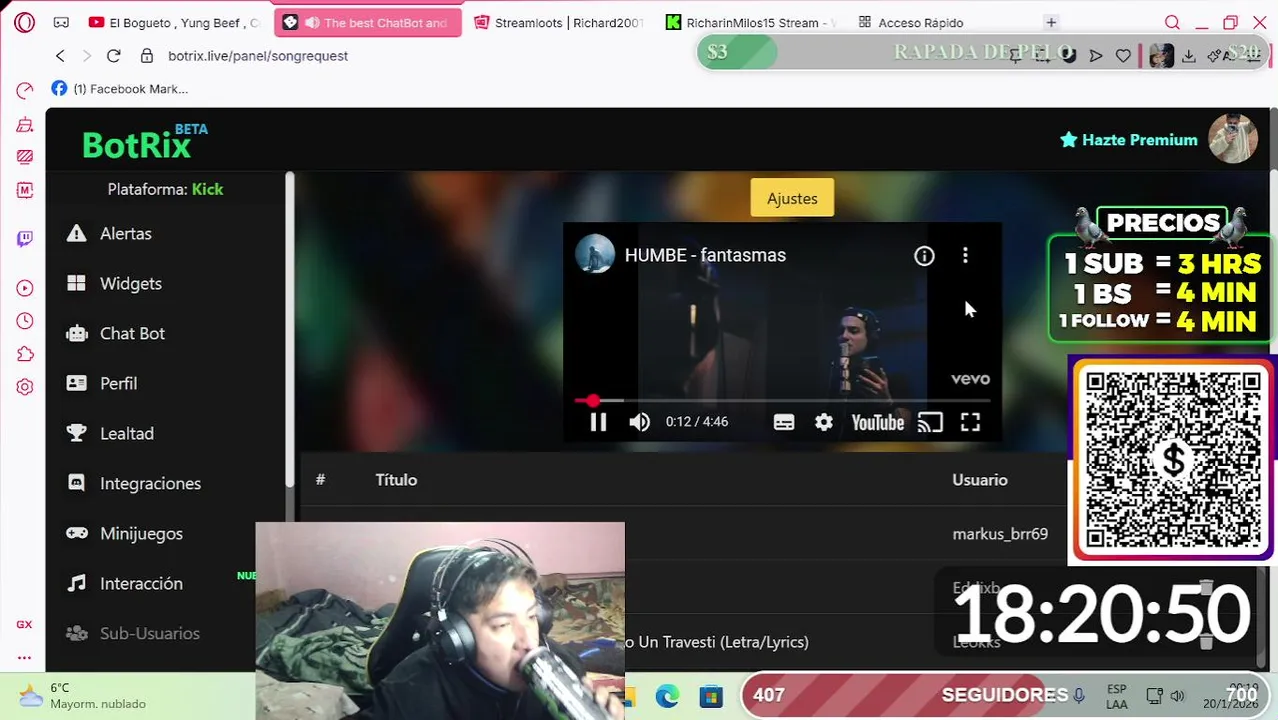Open YouTube player settings gear
The height and width of the screenshot is (720, 1278).
pyautogui.click(x=823, y=423)
